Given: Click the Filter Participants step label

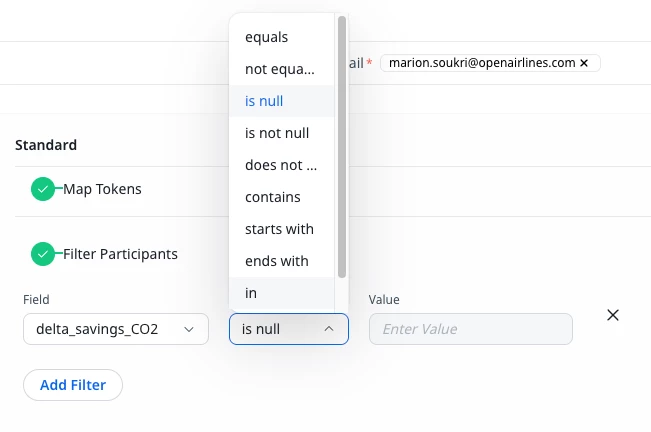Looking at the screenshot, I should pyautogui.click(x=120, y=254).
